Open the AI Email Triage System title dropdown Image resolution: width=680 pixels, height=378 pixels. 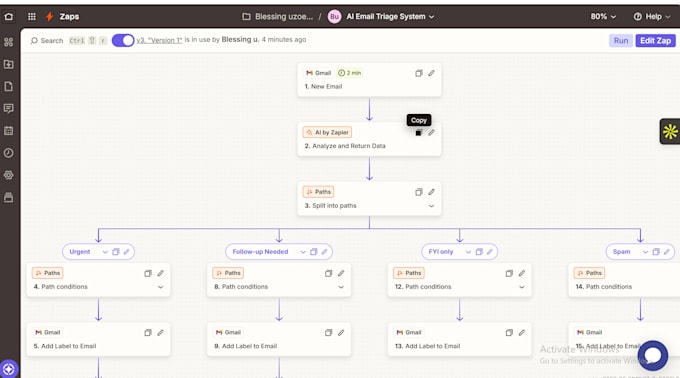pos(390,16)
